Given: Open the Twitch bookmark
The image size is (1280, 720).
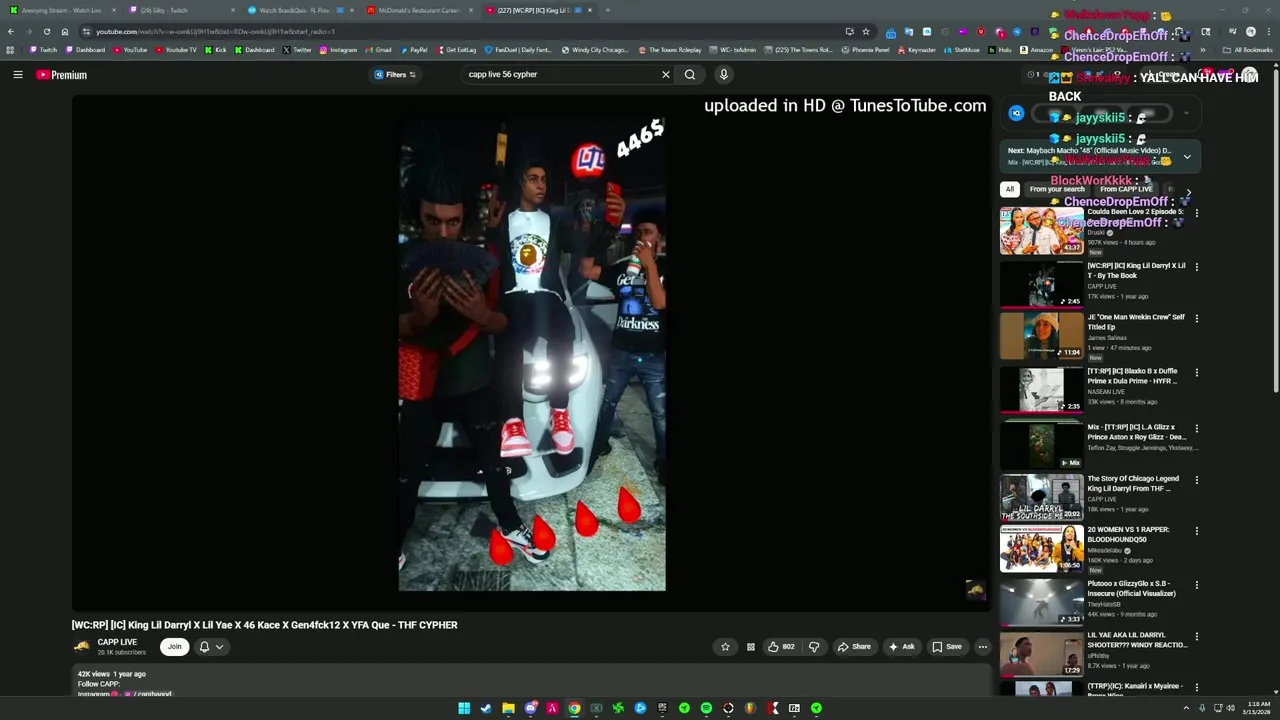Looking at the screenshot, I should (x=43, y=50).
